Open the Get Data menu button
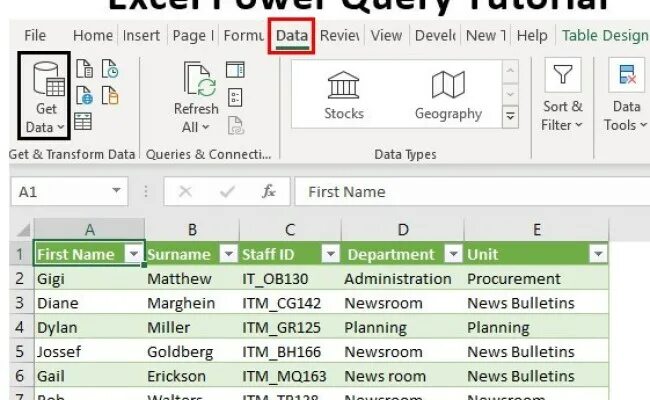Image resolution: width=650 pixels, height=400 pixels. pos(44,96)
